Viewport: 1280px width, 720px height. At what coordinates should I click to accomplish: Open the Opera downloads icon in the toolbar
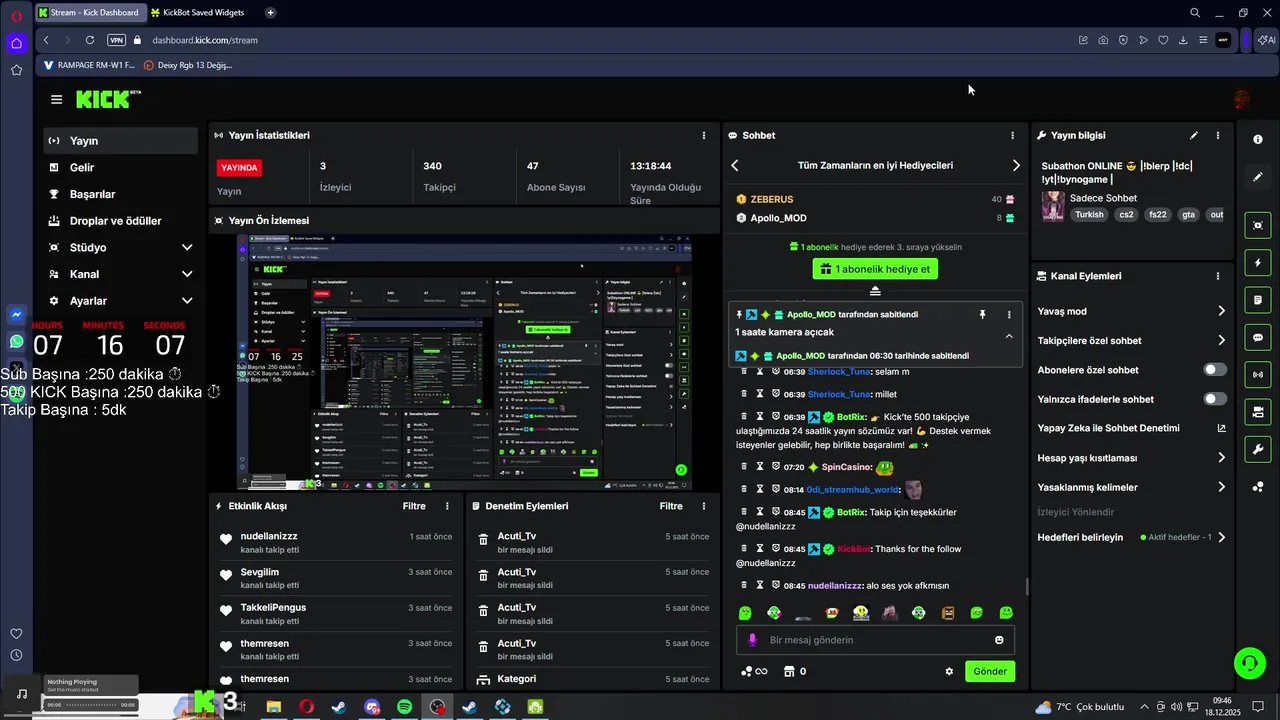pos(1183,40)
